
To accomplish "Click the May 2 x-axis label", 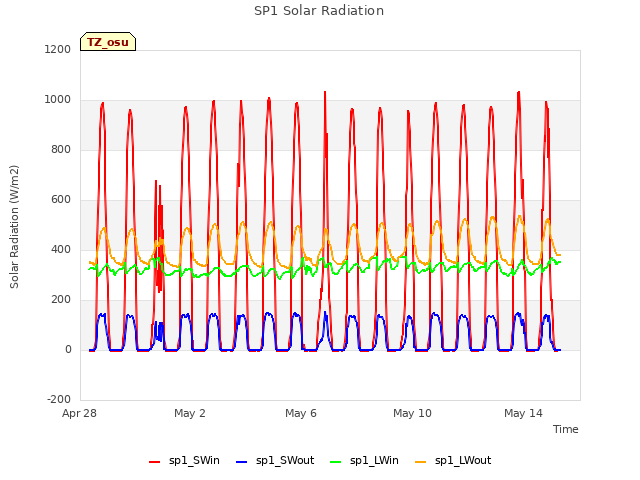I will [190, 413].
